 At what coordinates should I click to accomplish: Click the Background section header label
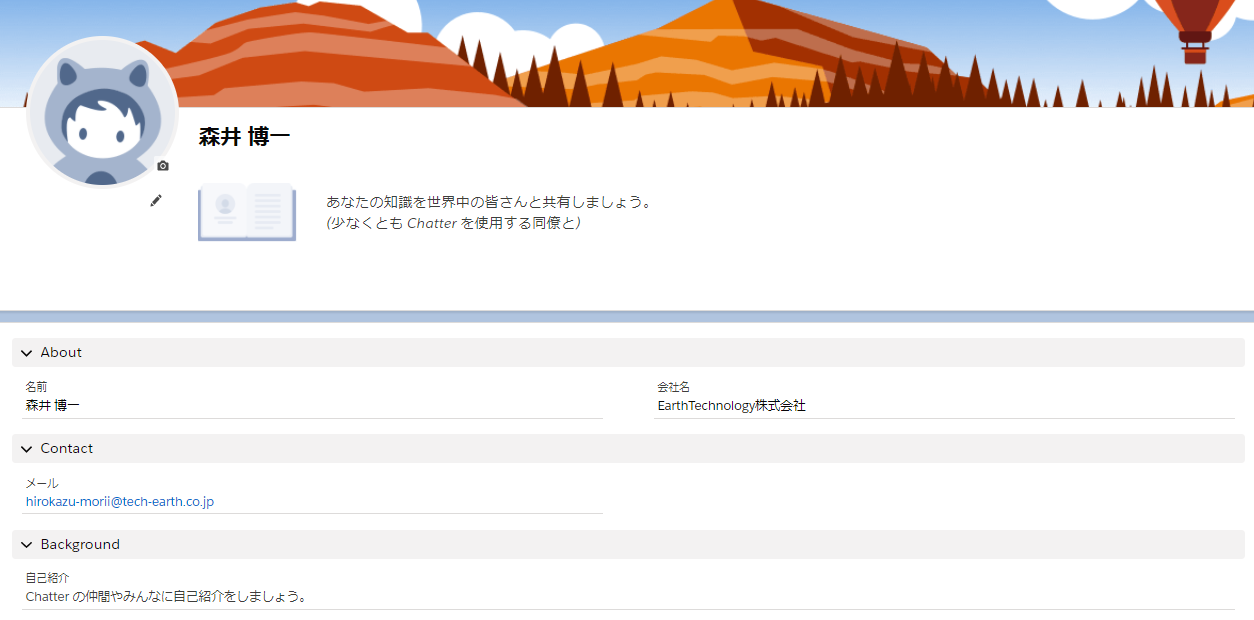pyautogui.click(x=80, y=545)
